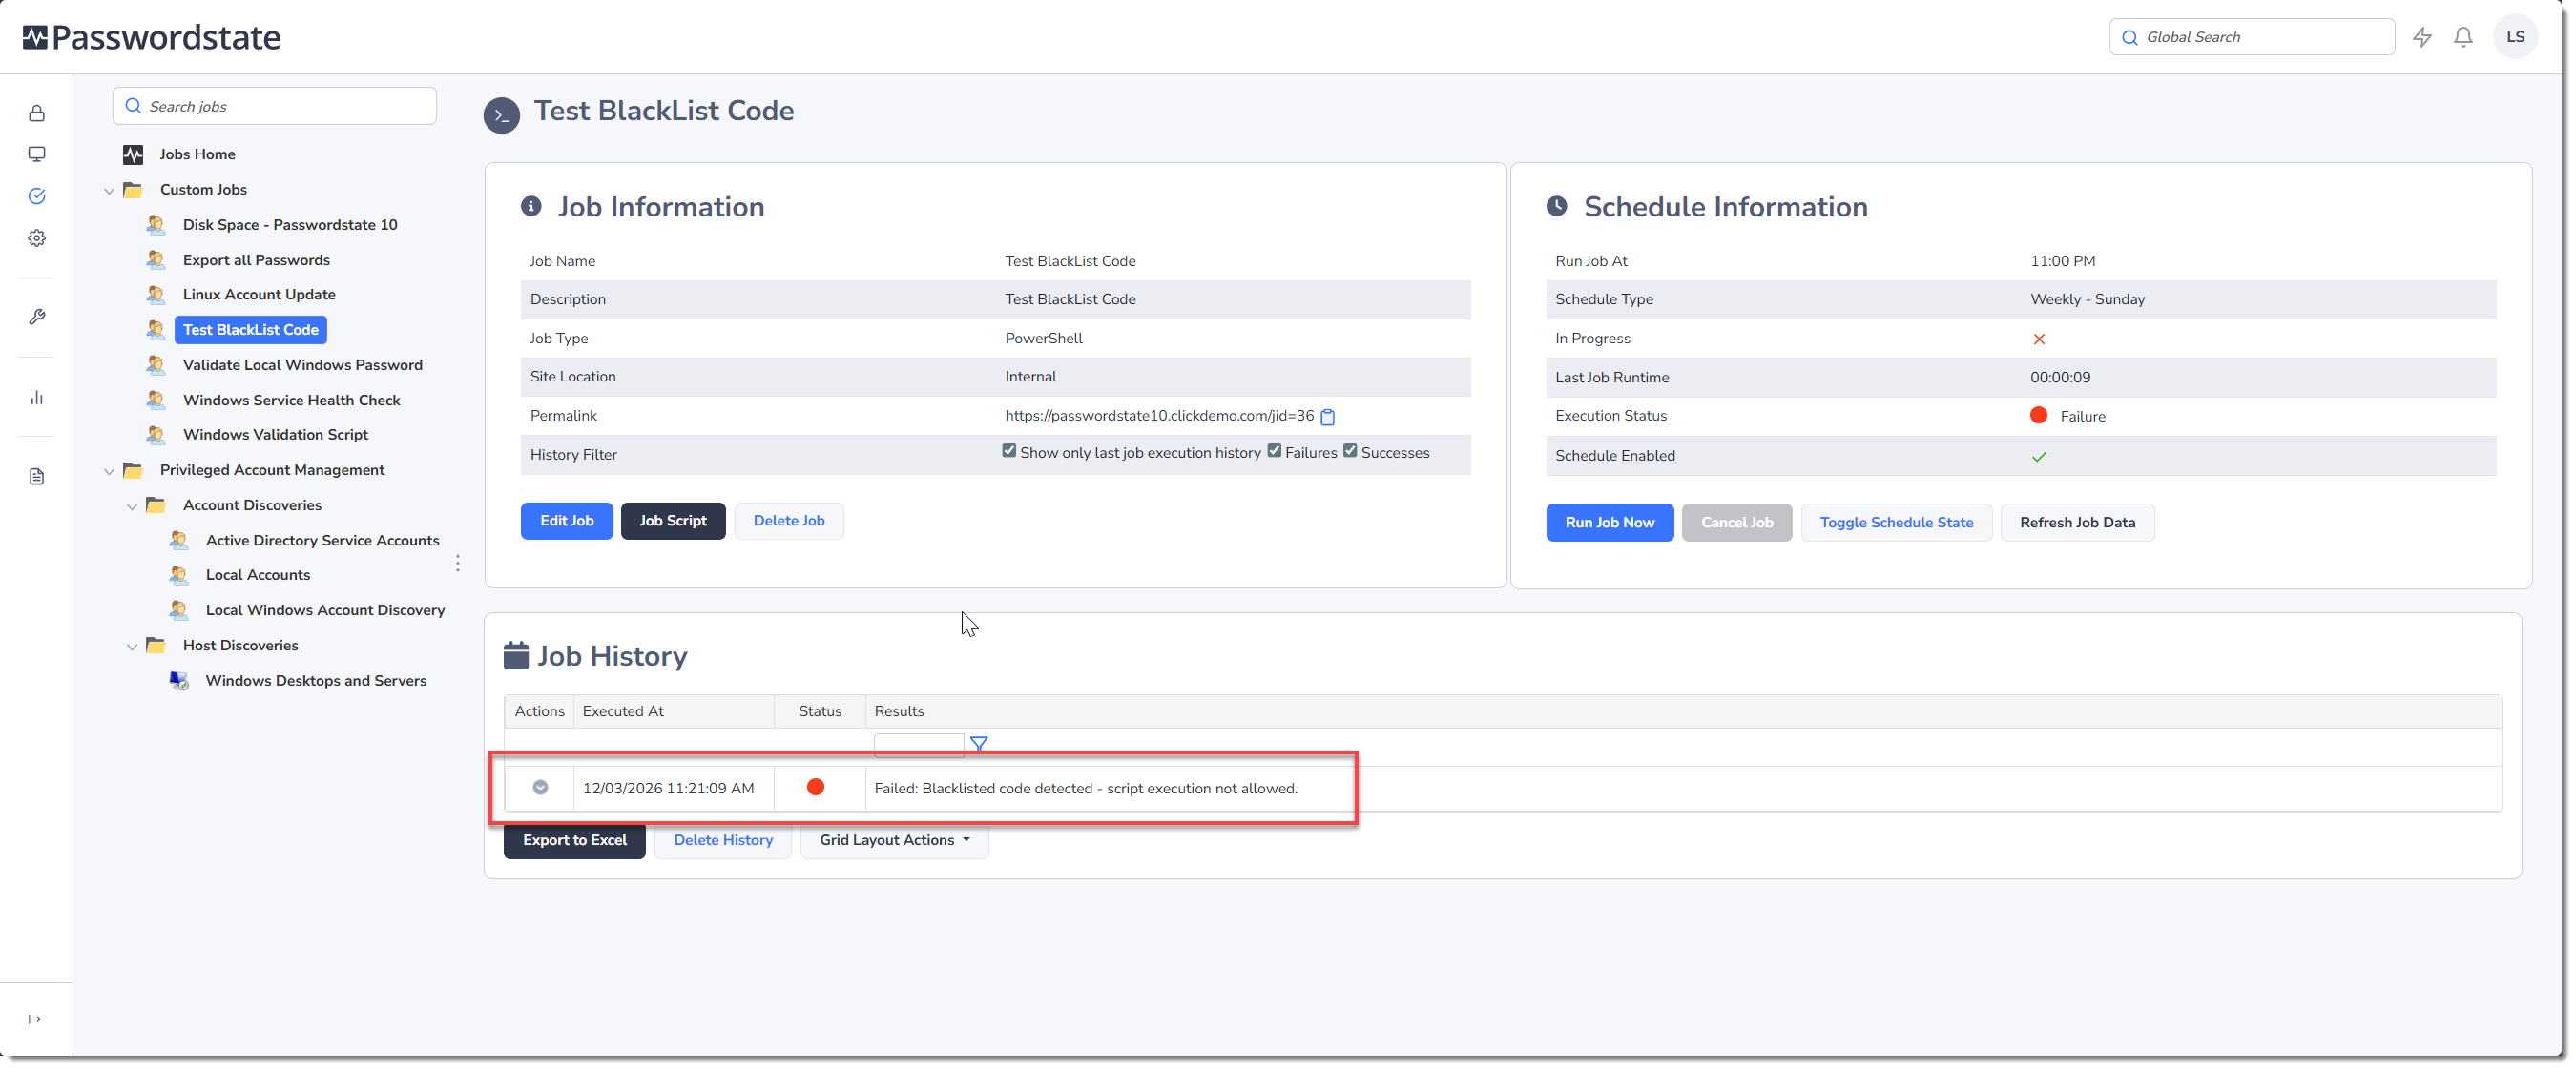Uncheck the Failures history filter
The height and width of the screenshot is (1070, 2576).
tap(1274, 451)
